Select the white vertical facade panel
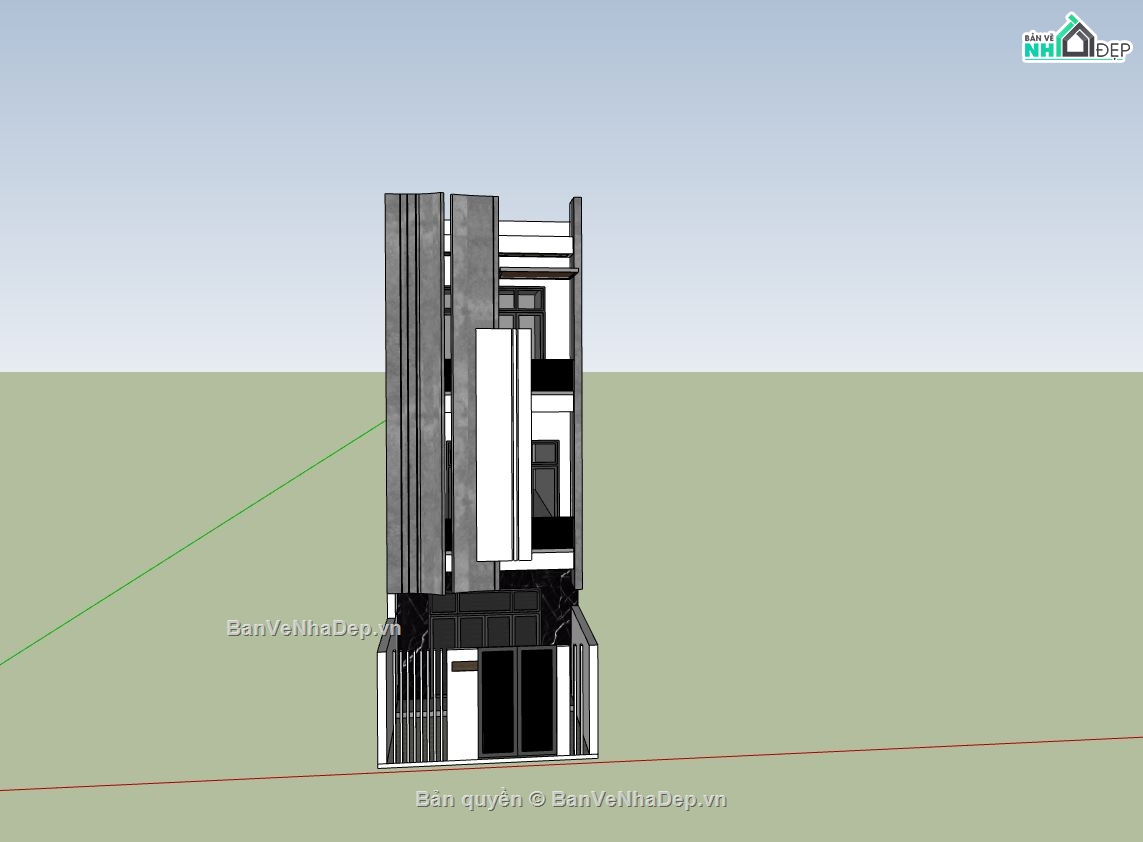The image size is (1143, 842). pyautogui.click(x=494, y=443)
